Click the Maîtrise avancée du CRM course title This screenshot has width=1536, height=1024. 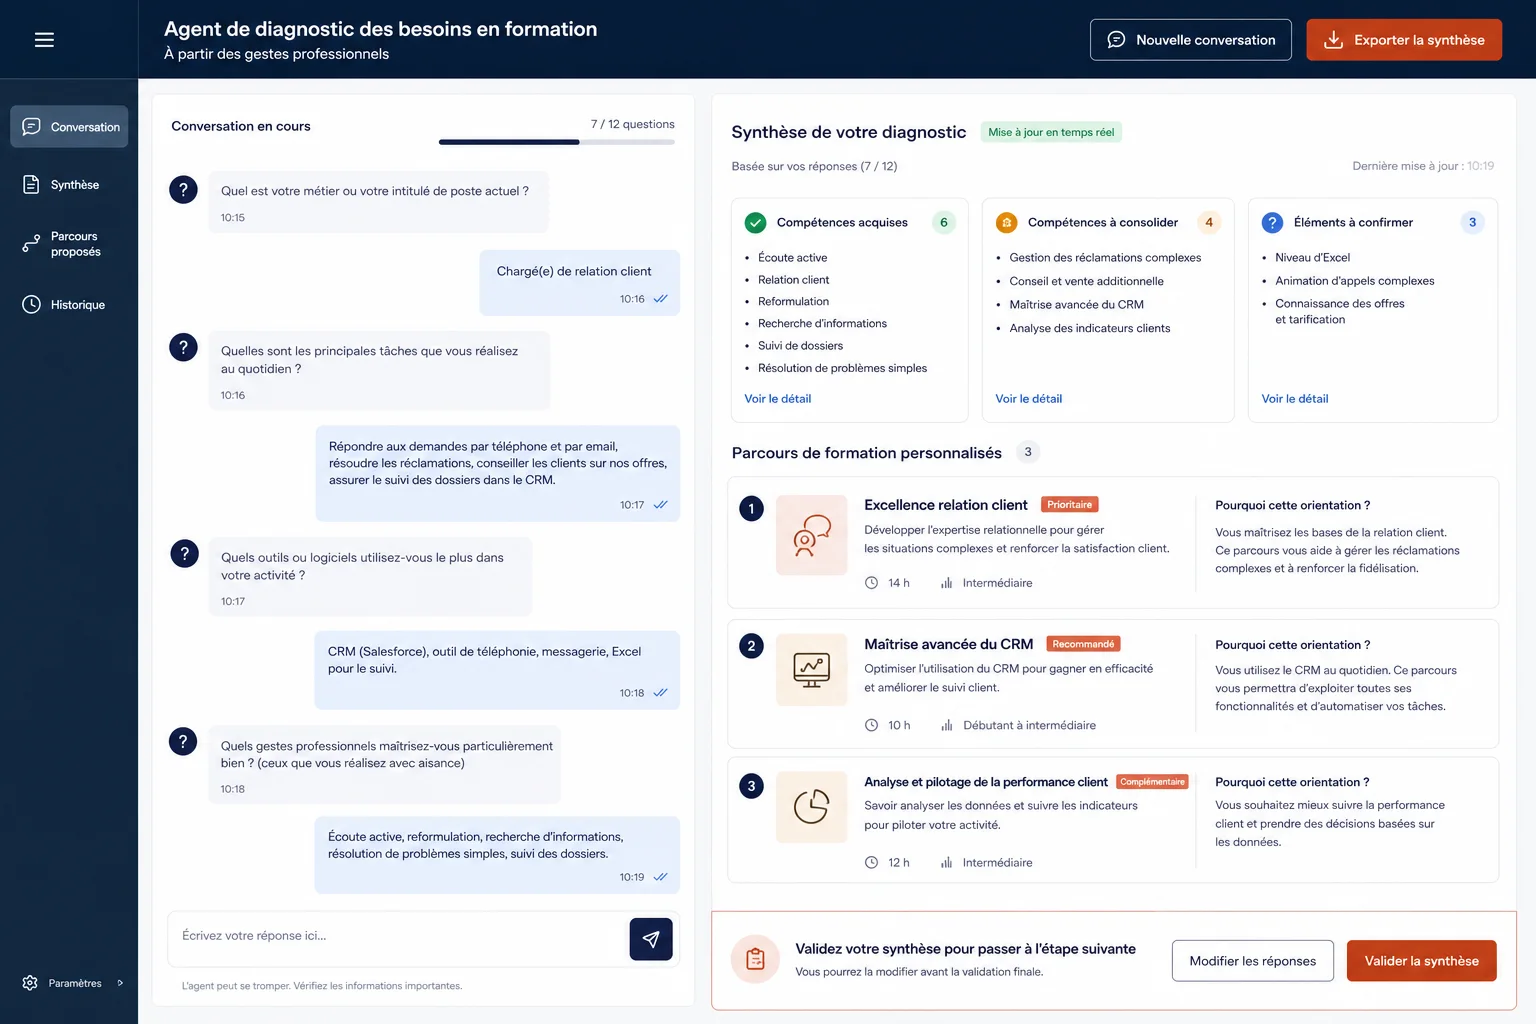[x=949, y=644]
